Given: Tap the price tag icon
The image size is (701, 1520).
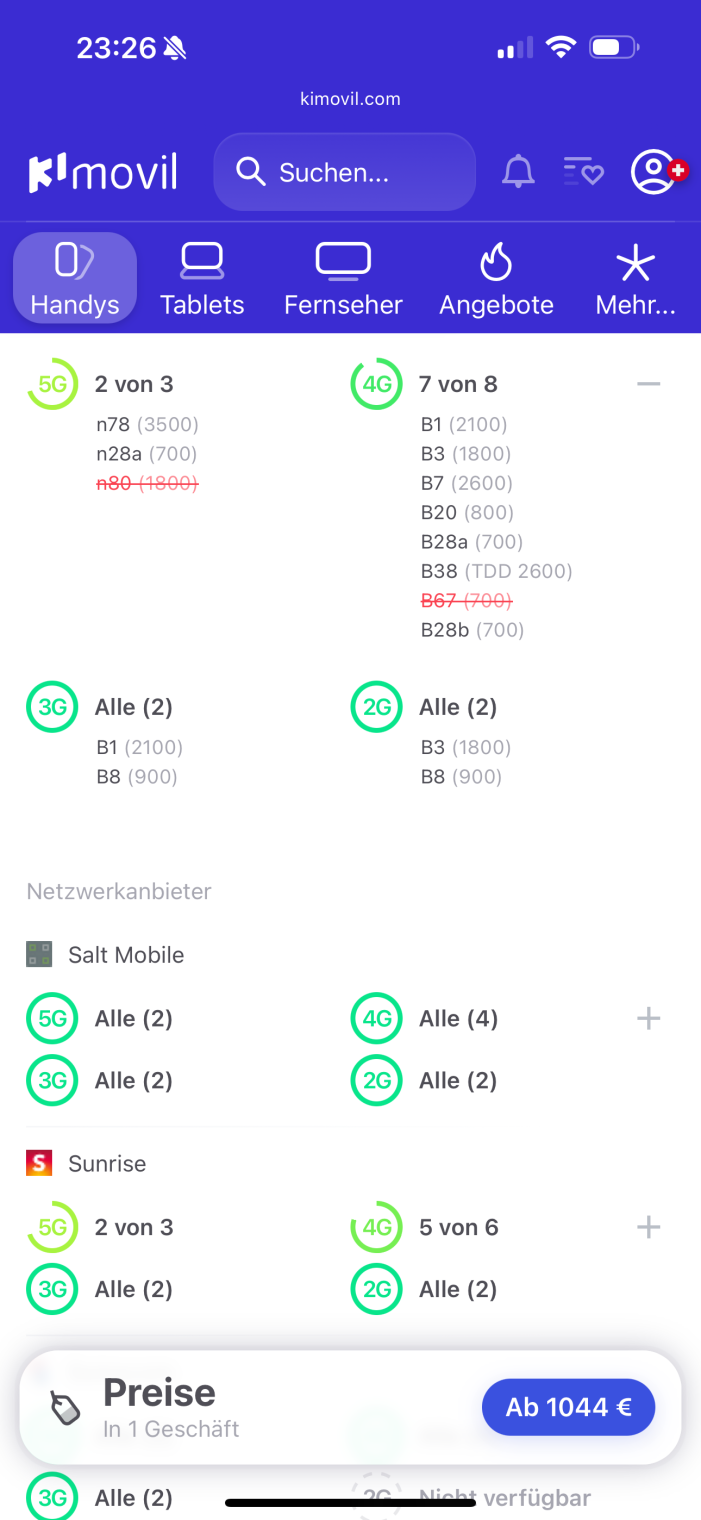Looking at the screenshot, I should [66, 1408].
